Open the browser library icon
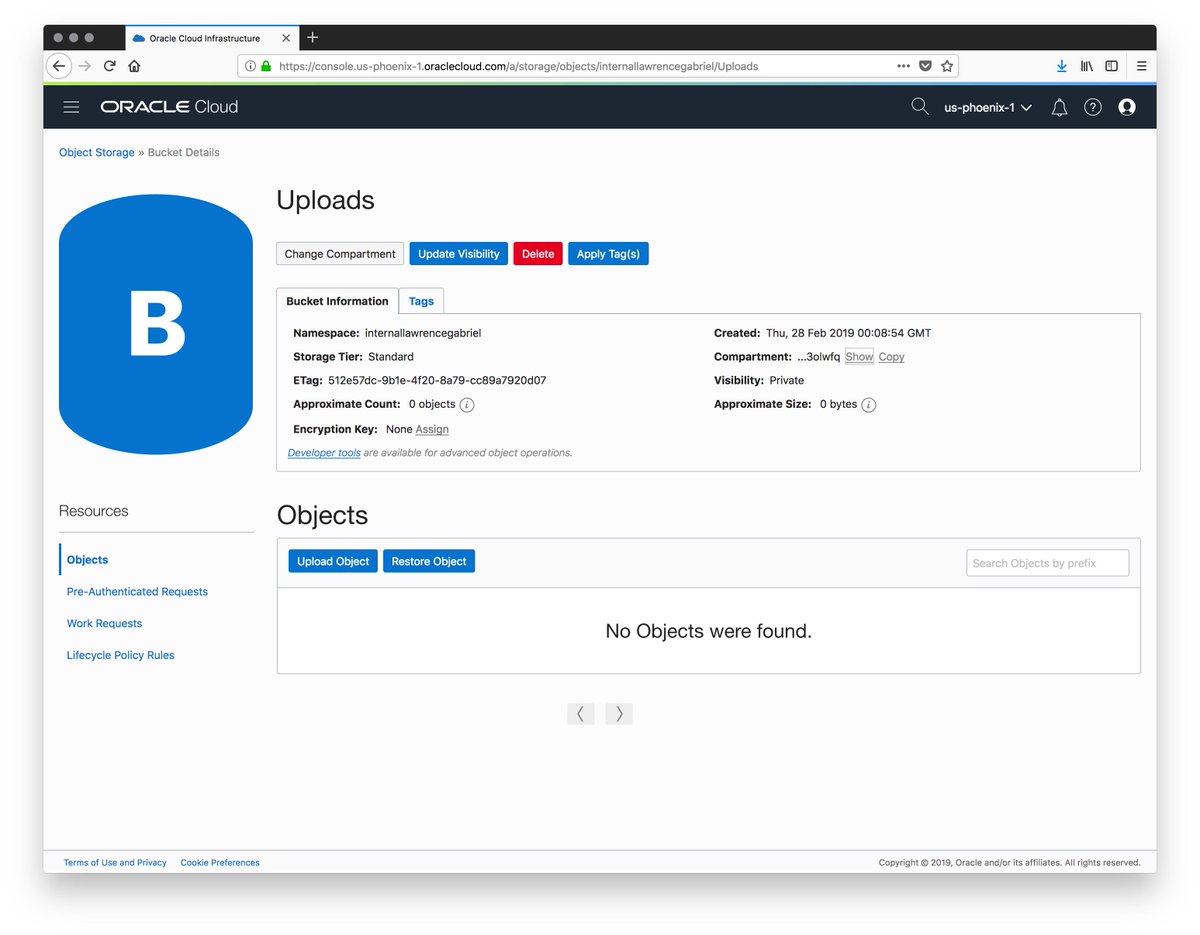1200x935 pixels. pyautogui.click(x=1087, y=66)
